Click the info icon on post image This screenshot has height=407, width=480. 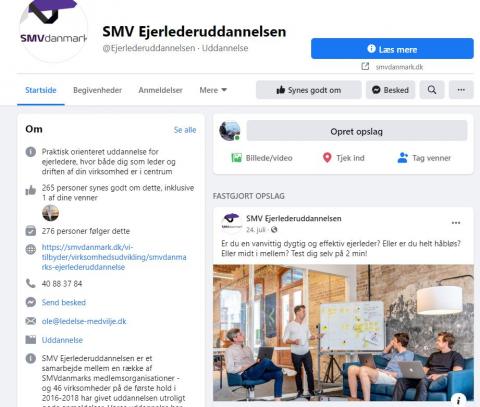click(x=459, y=400)
